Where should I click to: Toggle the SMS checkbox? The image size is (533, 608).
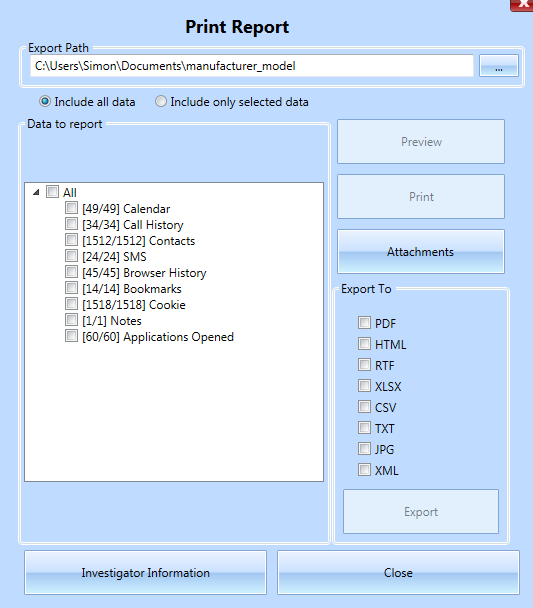(x=71, y=256)
